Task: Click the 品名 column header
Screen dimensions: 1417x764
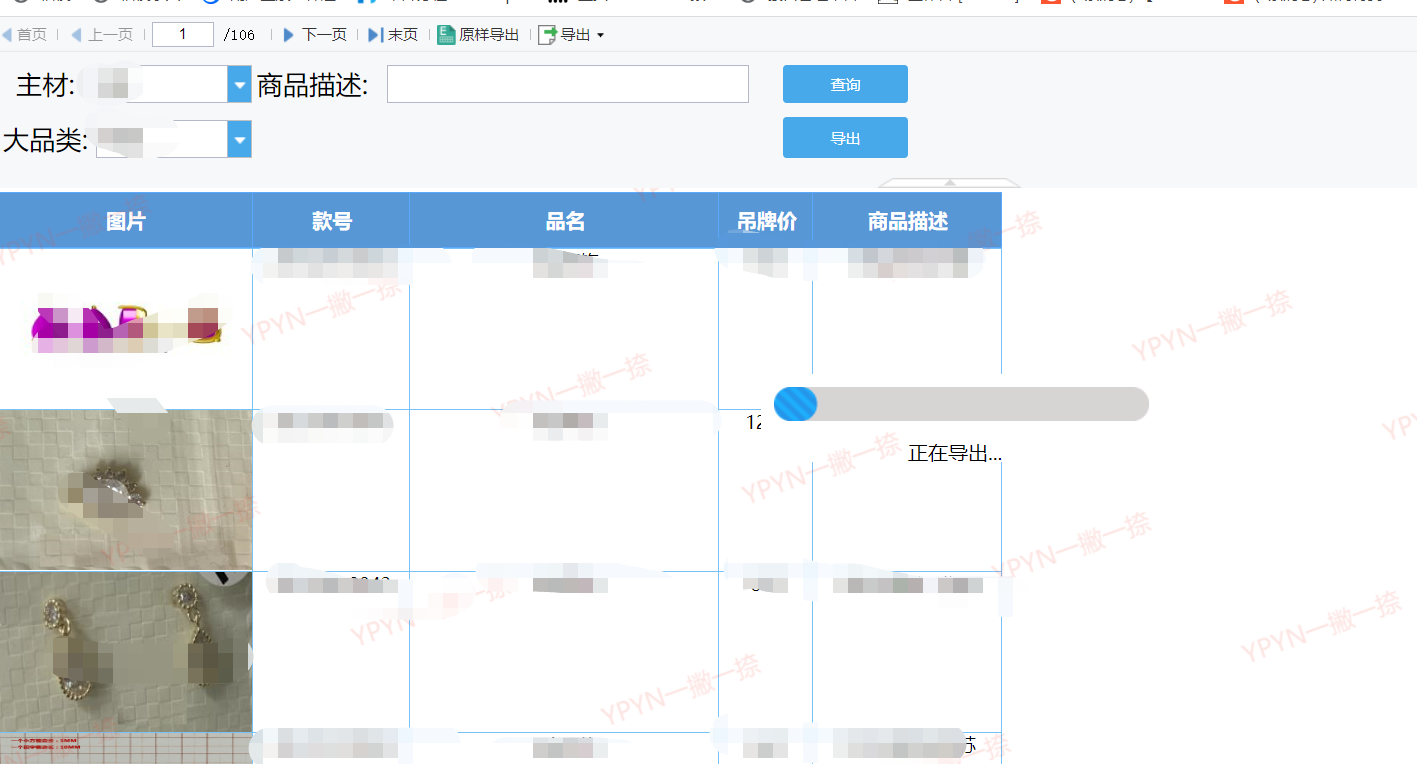Action: point(565,221)
